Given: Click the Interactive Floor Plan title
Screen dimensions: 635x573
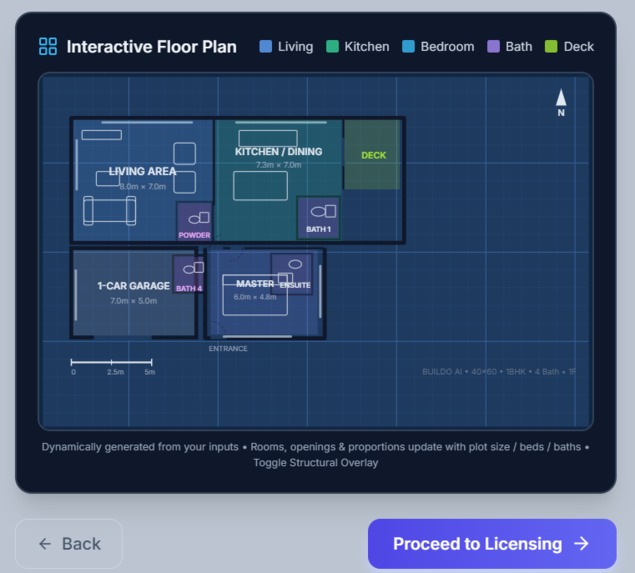Looking at the screenshot, I should pyautogui.click(x=151, y=47).
